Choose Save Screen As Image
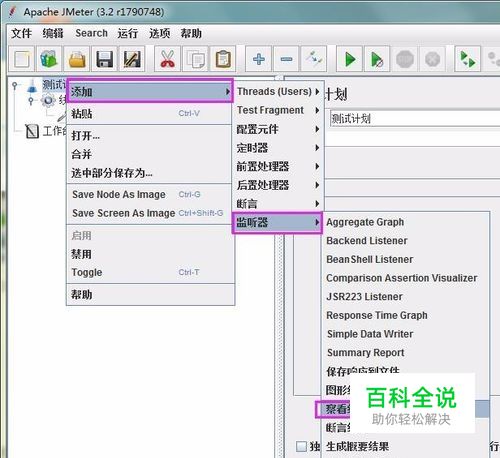The image size is (500, 458). coord(150,213)
